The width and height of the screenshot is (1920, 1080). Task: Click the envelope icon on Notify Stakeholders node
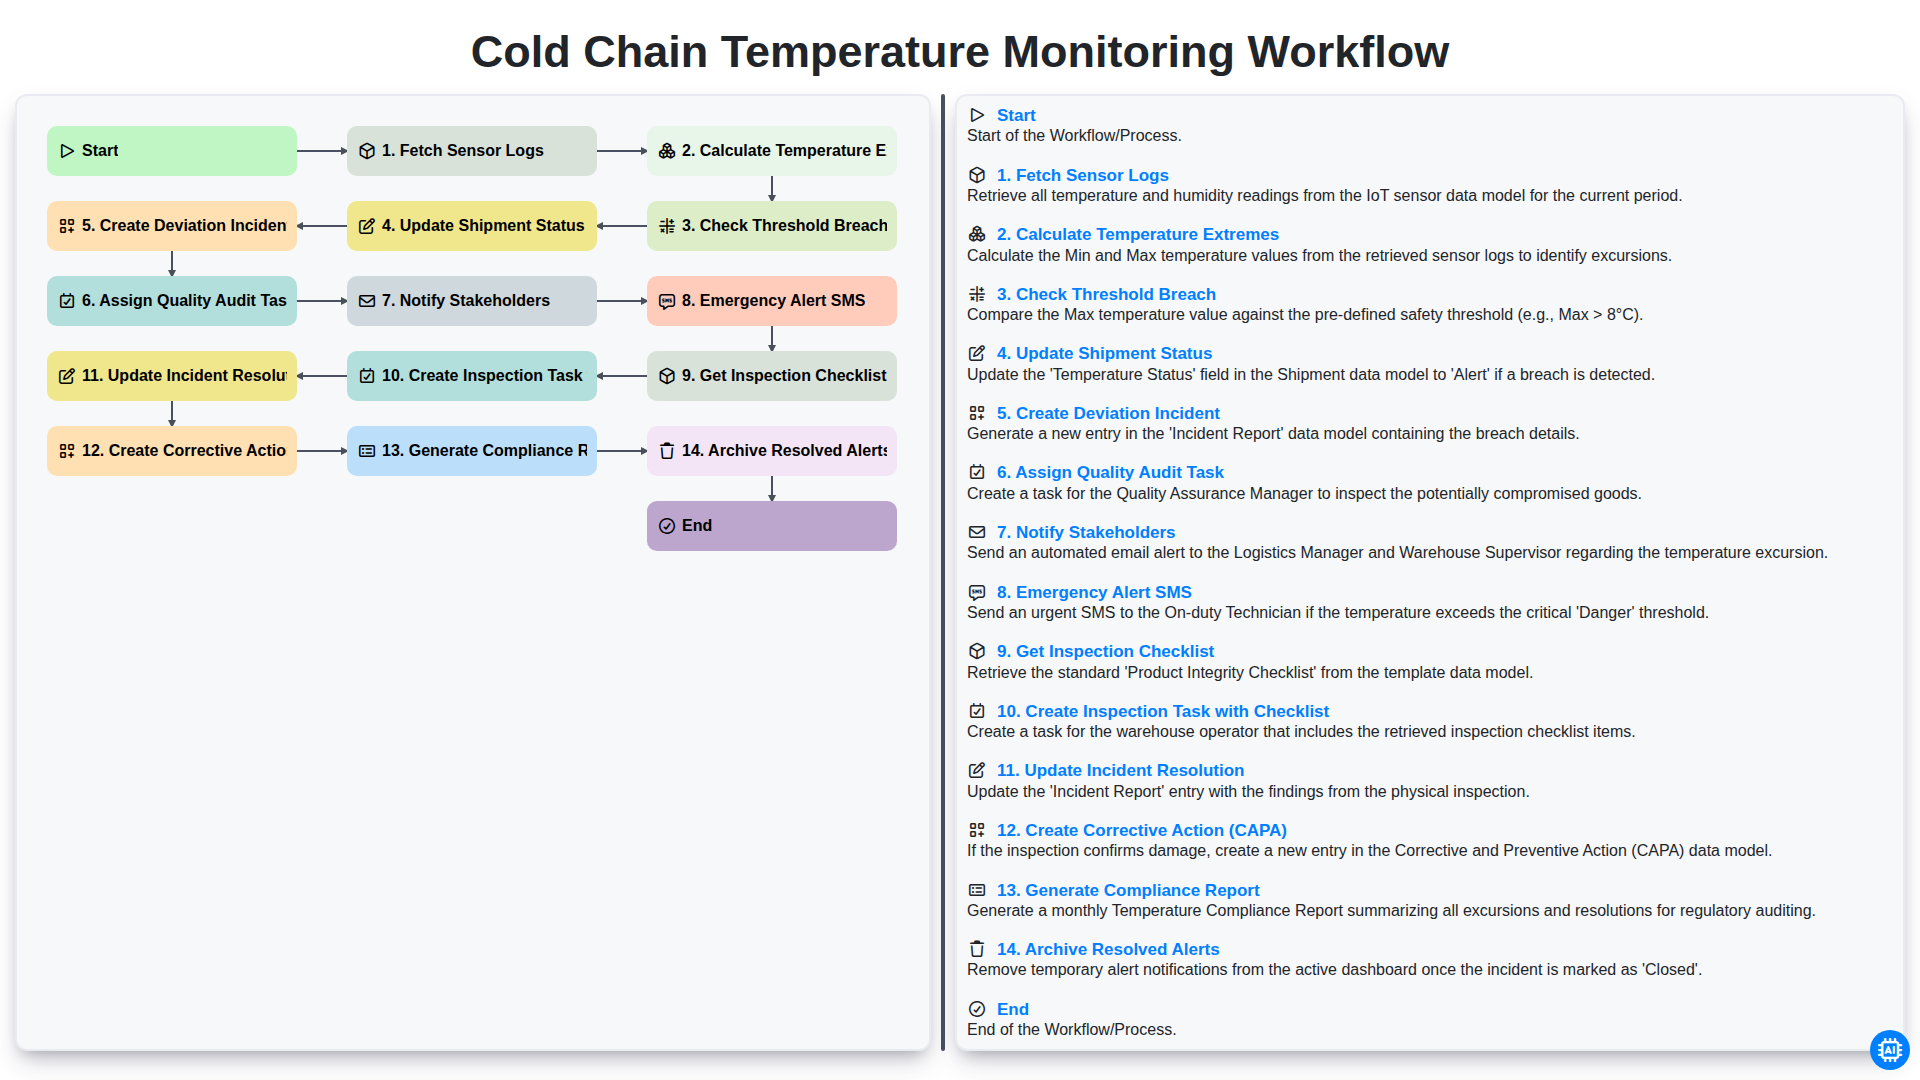point(367,301)
